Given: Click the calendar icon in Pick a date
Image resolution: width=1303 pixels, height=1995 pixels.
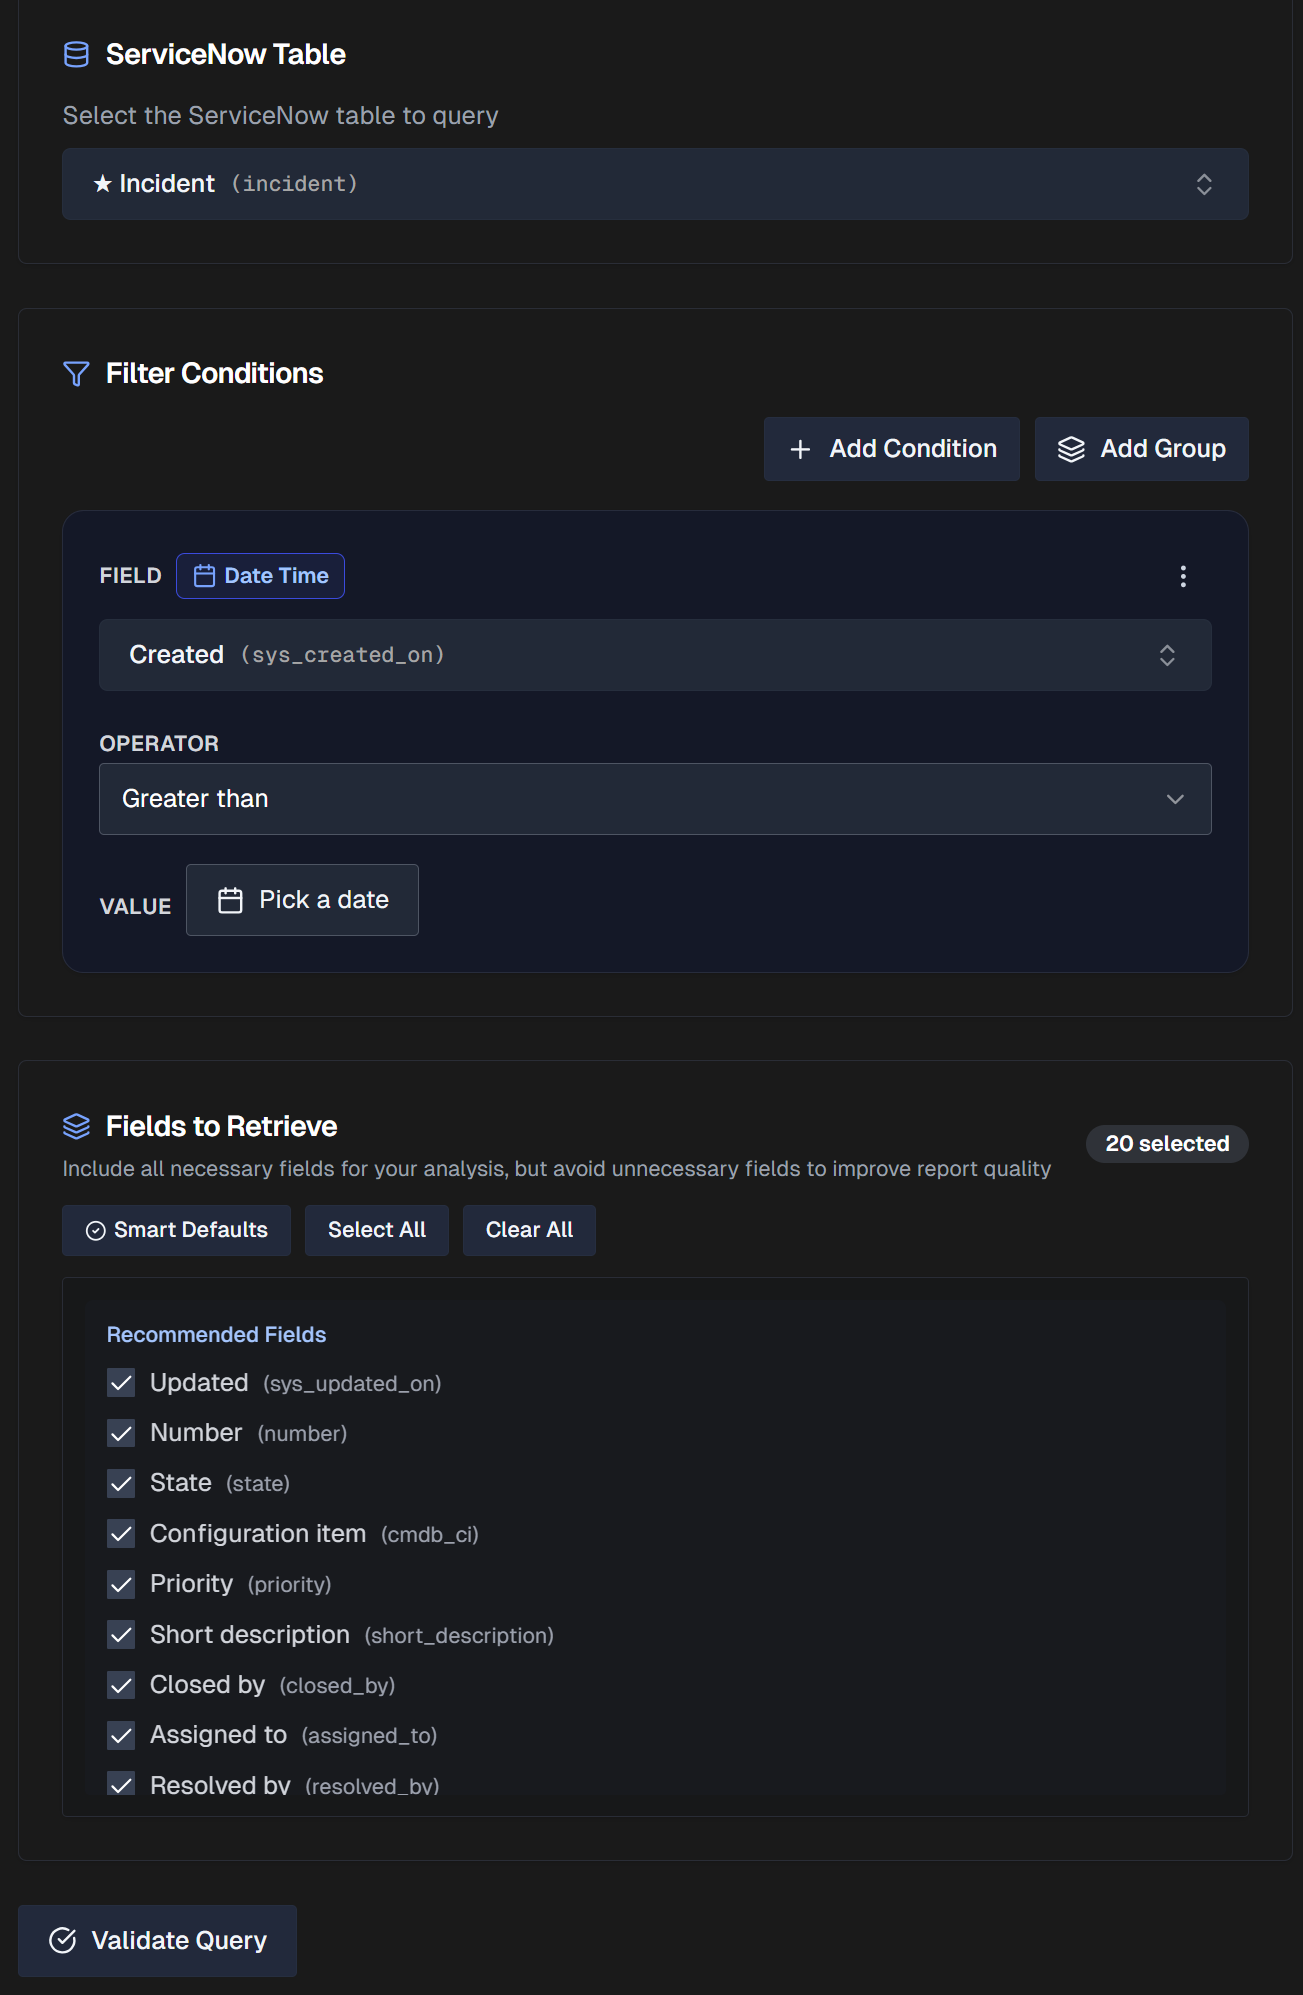Looking at the screenshot, I should click(x=230, y=900).
